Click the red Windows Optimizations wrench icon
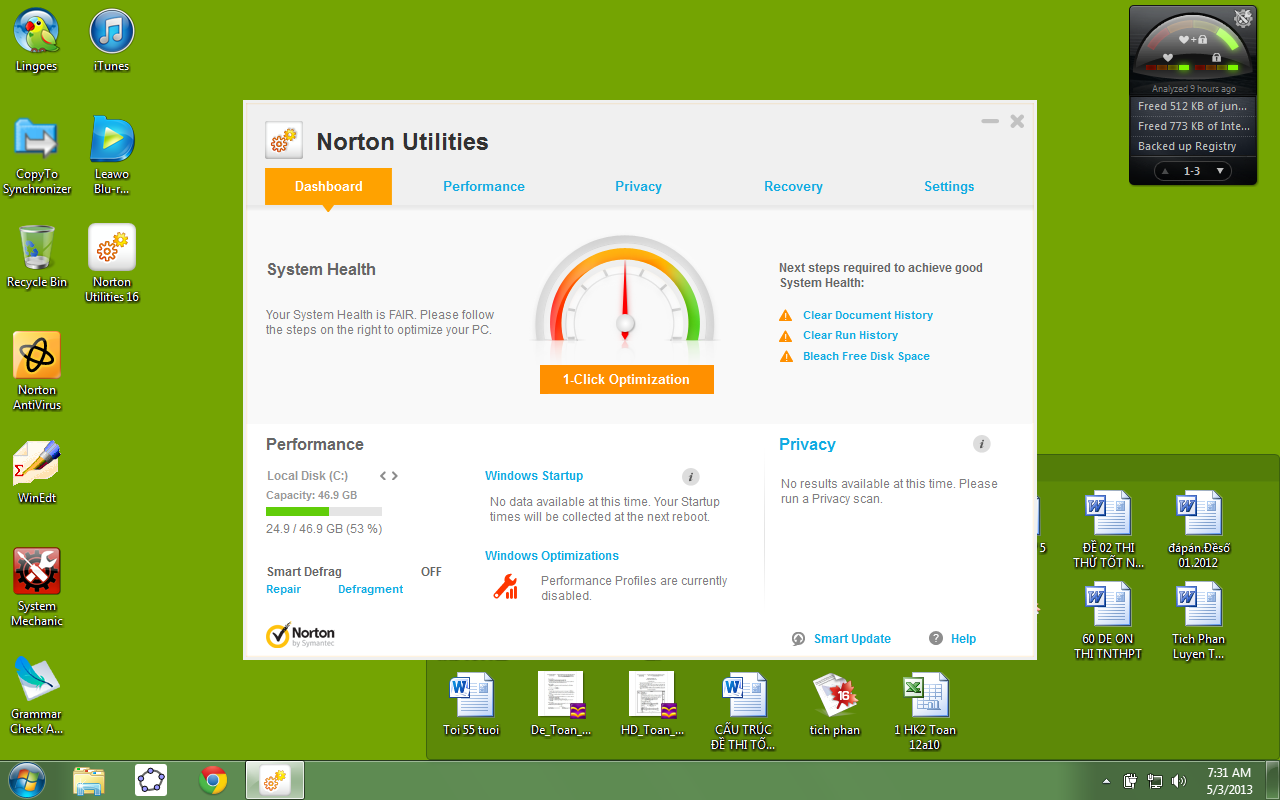The image size is (1280, 800). pyautogui.click(x=505, y=587)
